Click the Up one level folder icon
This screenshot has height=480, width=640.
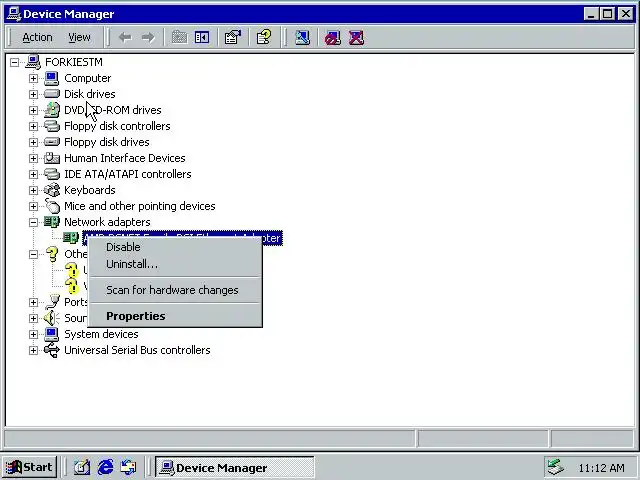click(x=179, y=38)
